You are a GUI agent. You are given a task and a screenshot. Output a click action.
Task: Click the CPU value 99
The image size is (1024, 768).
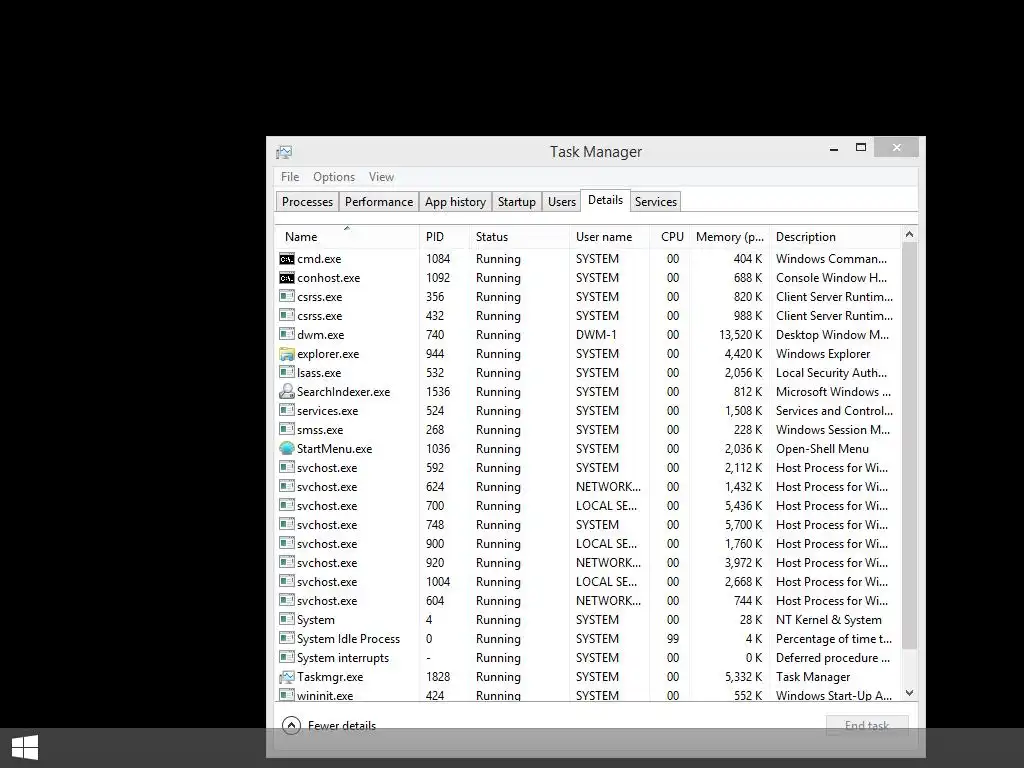pos(673,638)
